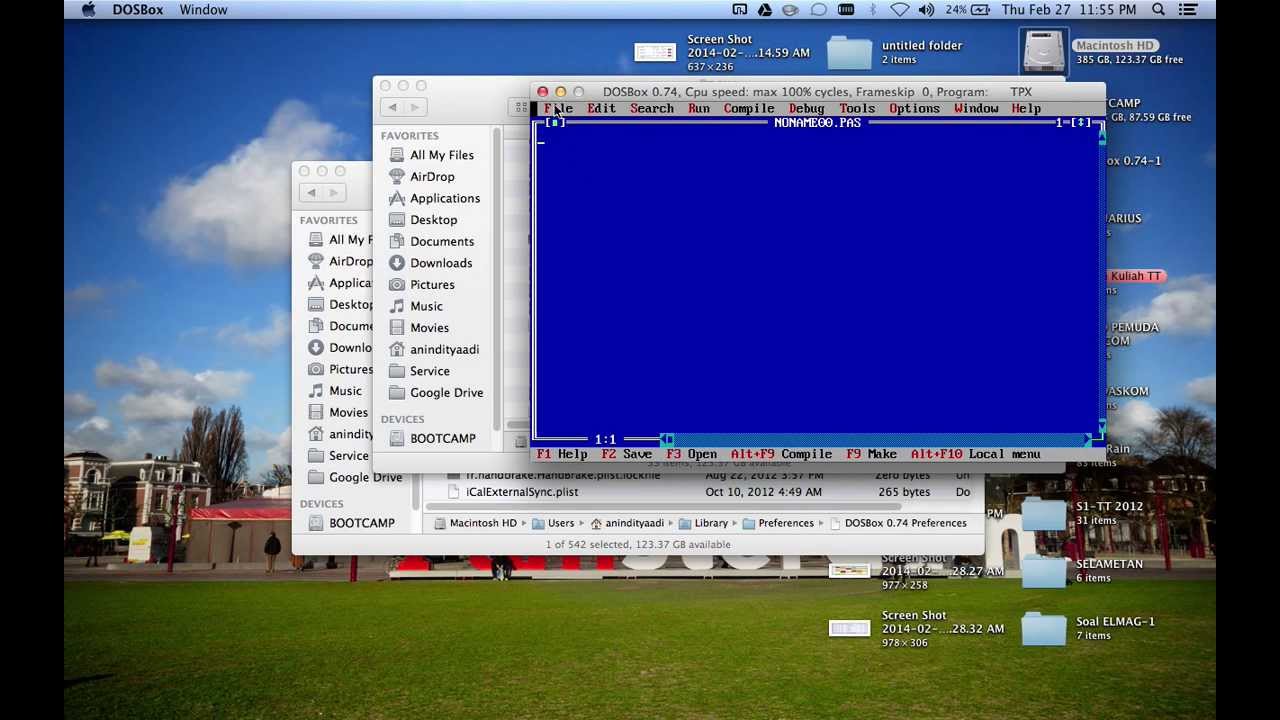Click back arrow in rear Finder window
Image resolution: width=1280 pixels, height=720 pixels.
(x=312, y=193)
